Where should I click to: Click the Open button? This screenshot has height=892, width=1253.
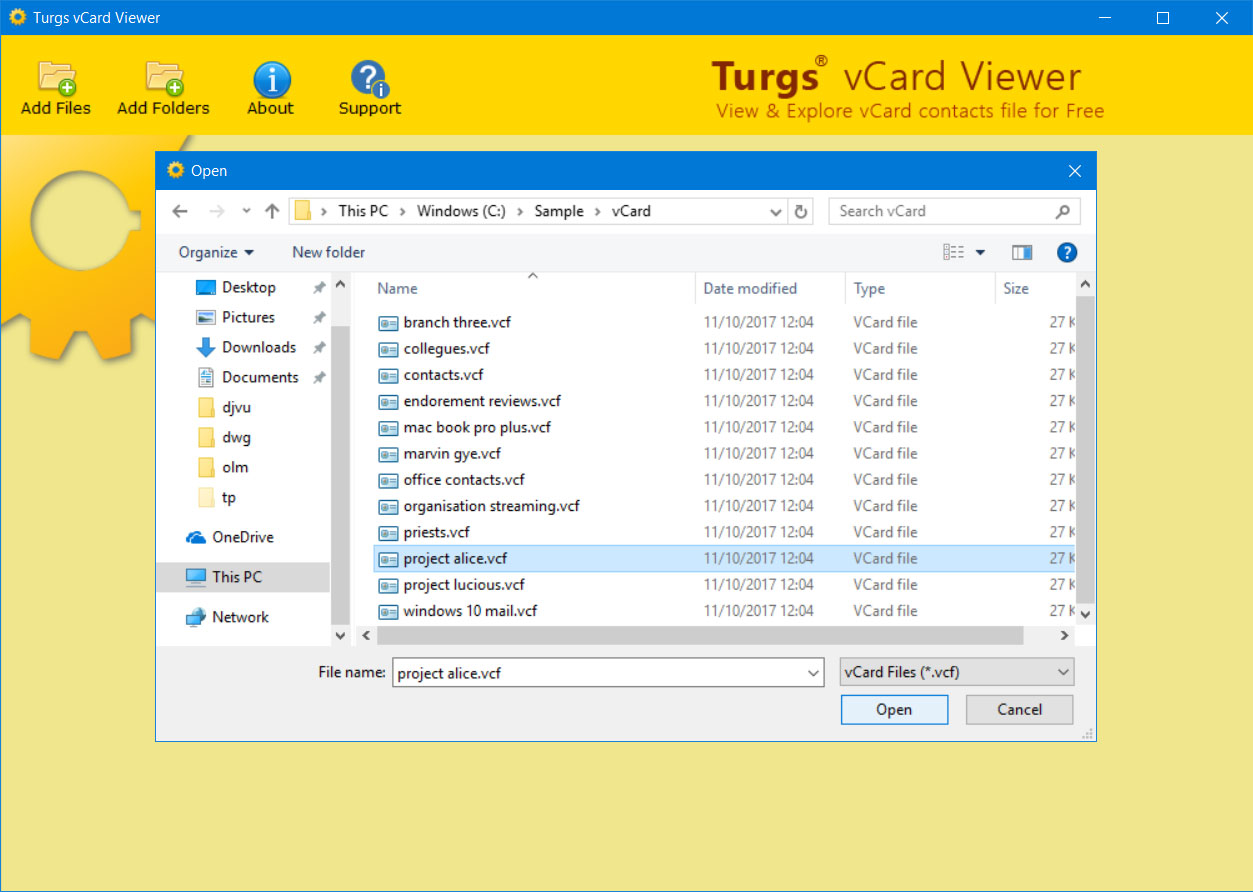894,710
